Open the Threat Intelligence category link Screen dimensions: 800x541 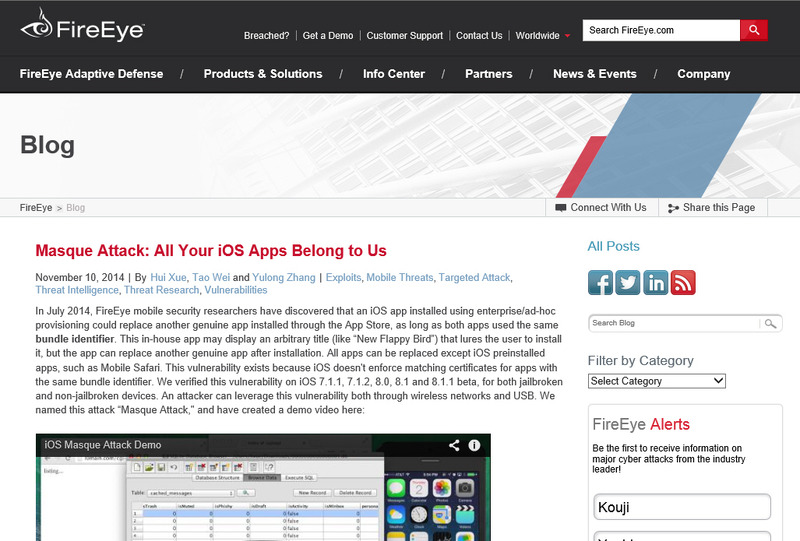(x=76, y=290)
